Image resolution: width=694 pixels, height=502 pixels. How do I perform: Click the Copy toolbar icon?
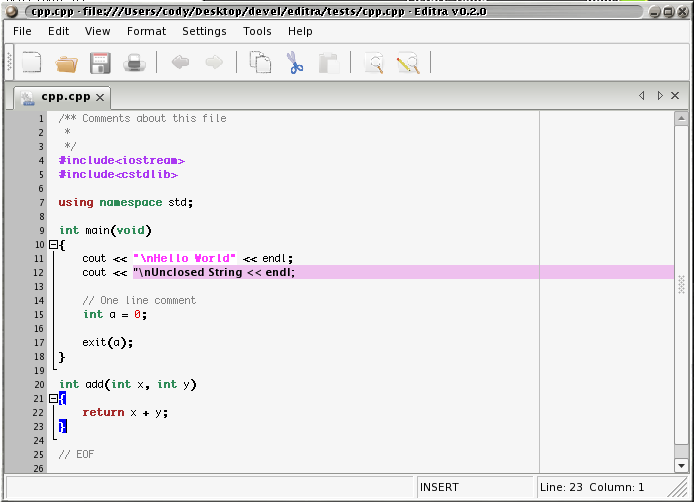[x=261, y=64]
